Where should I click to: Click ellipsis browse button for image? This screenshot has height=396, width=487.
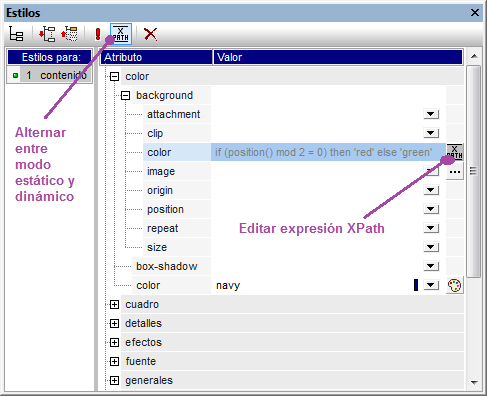point(455,172)
